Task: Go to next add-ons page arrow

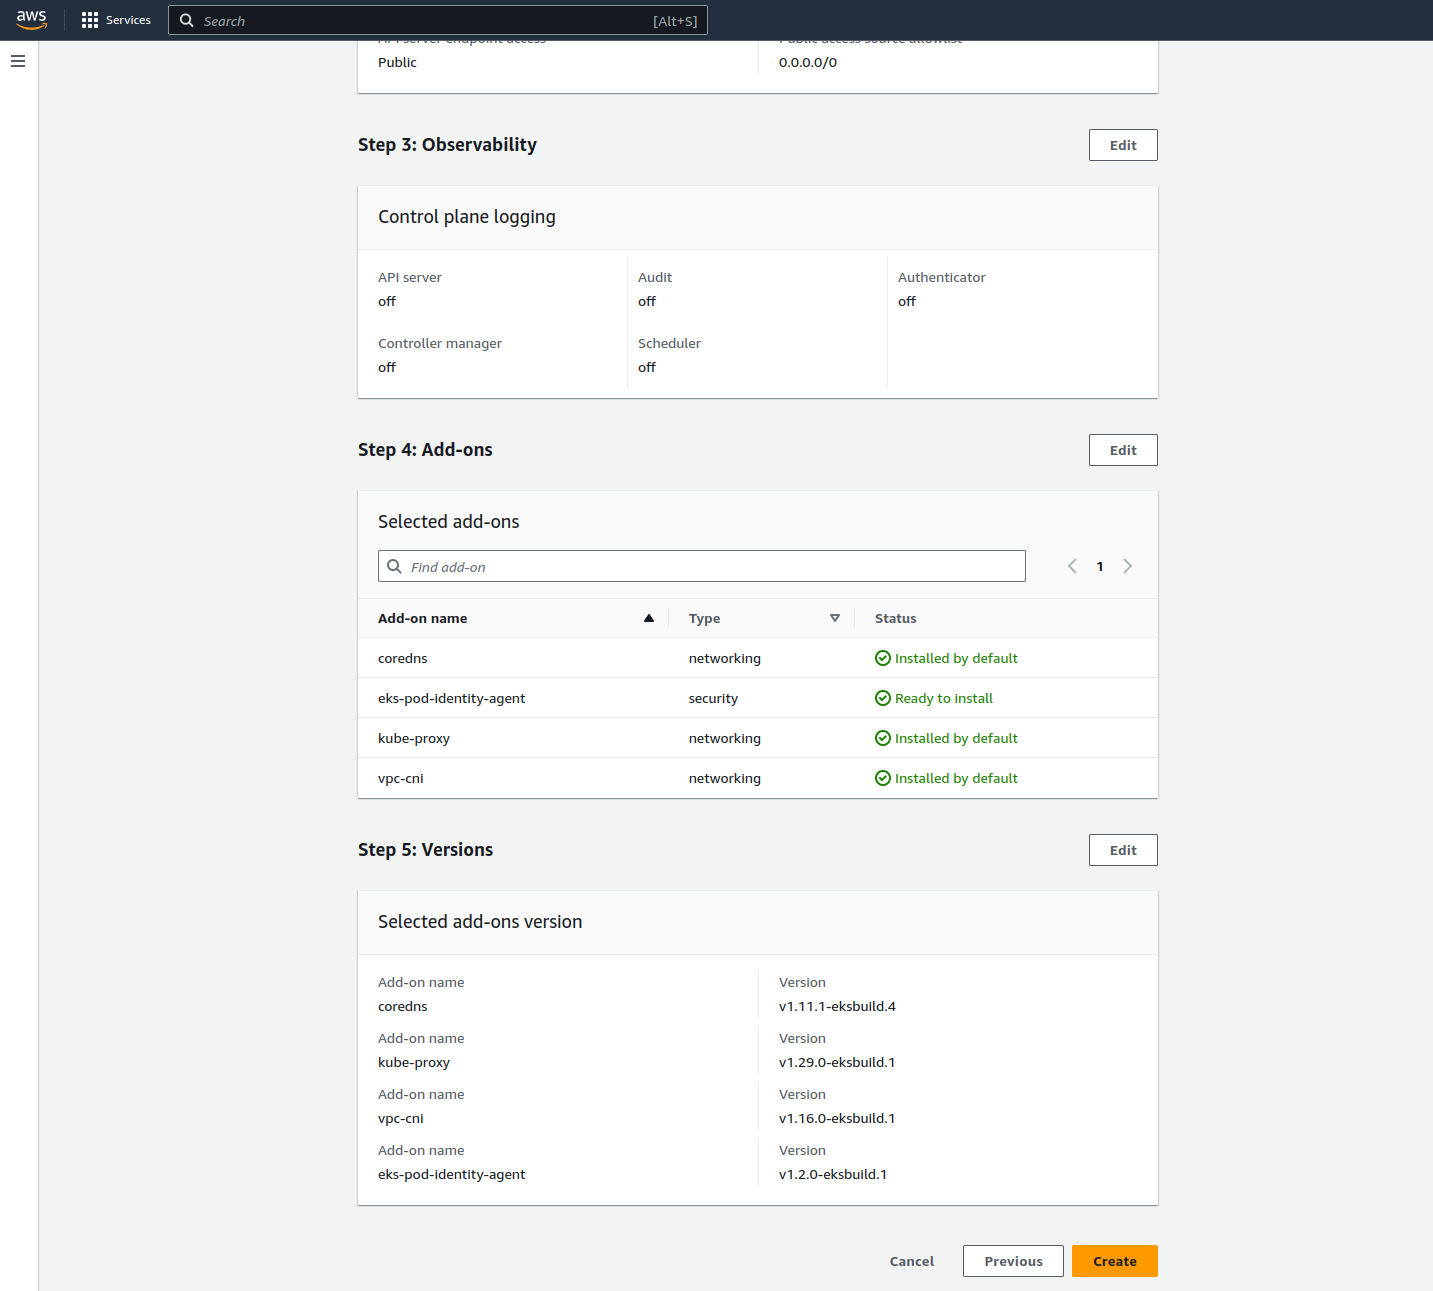Action: point(1127,566)
